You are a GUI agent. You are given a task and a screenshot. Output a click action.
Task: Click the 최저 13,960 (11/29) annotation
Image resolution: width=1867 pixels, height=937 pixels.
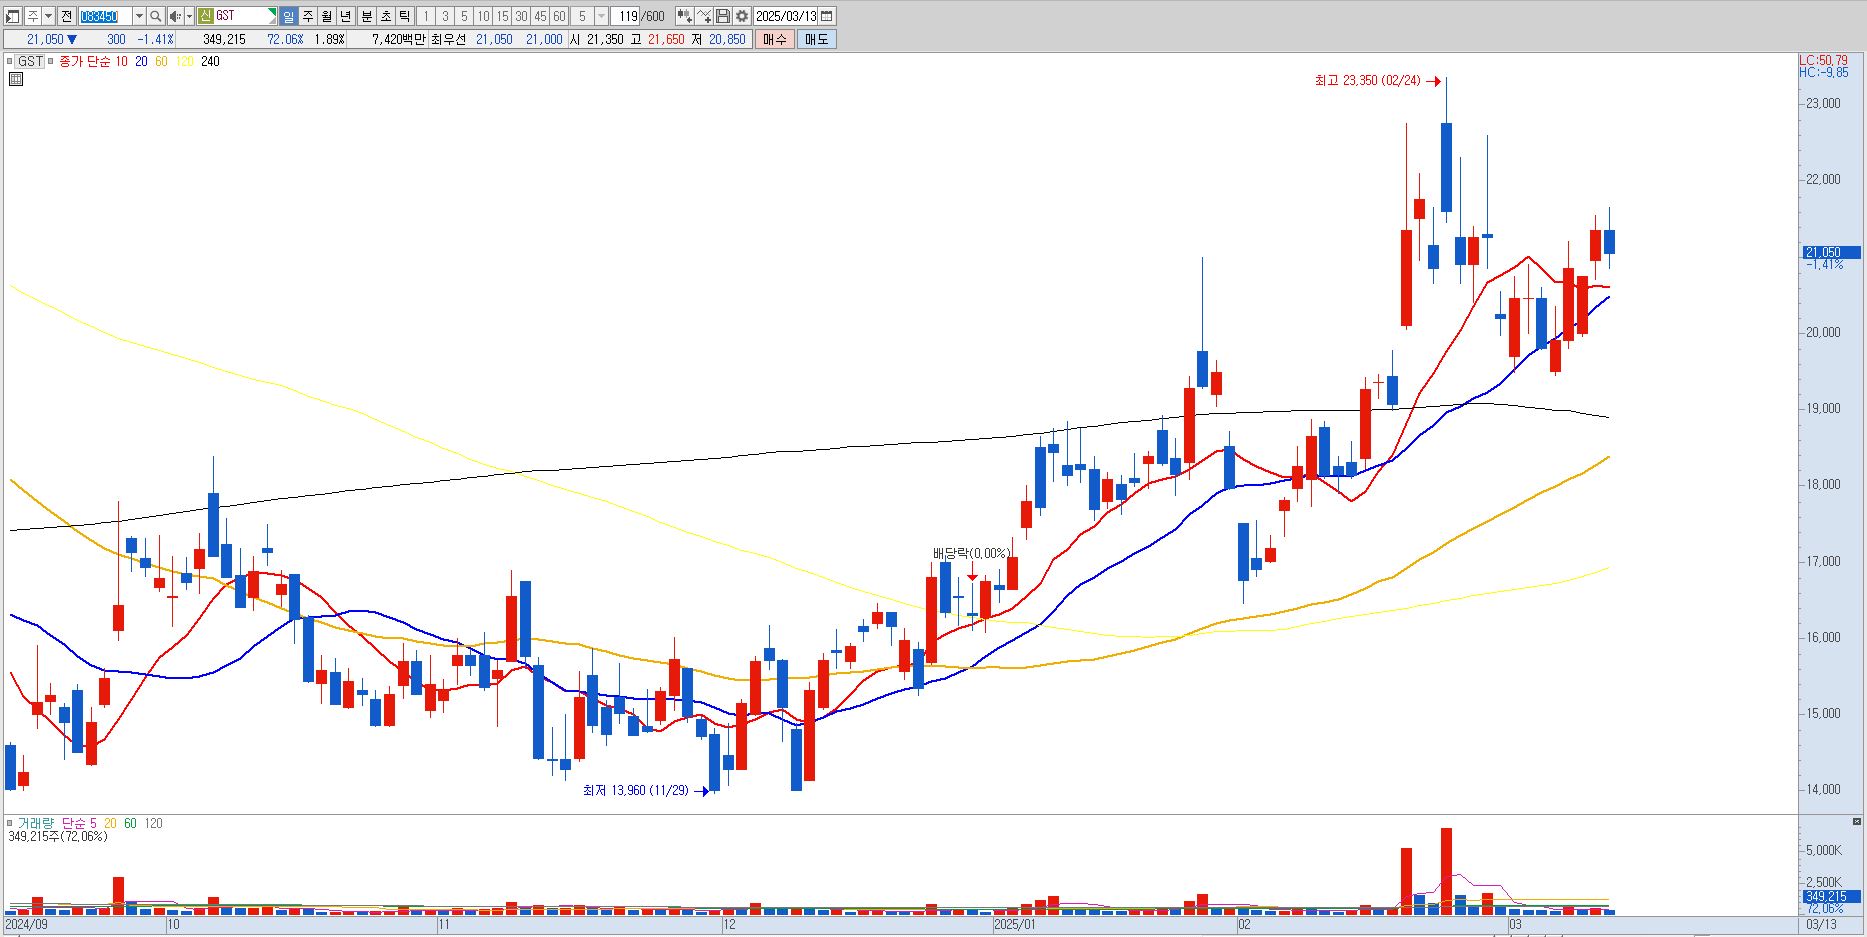click(x=636, y=790)
